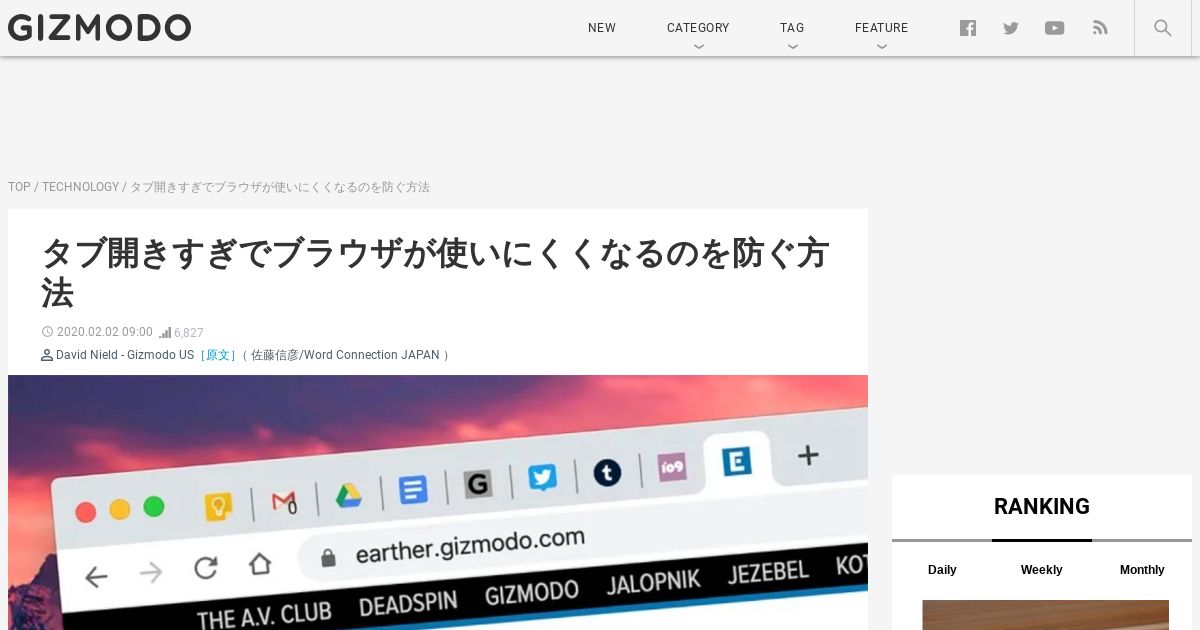Switch to the Monthly ranking tab

[x=1142, y=570]
